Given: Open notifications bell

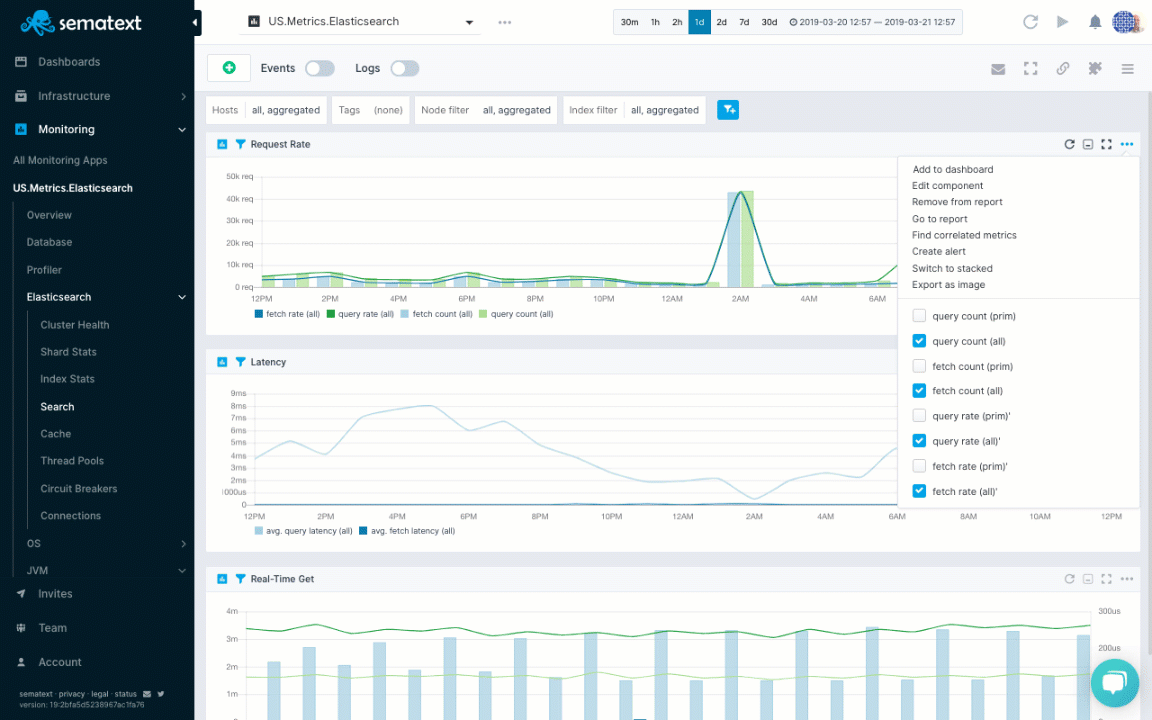Looking at the screenshot, I should click(x=1095, y=22).
